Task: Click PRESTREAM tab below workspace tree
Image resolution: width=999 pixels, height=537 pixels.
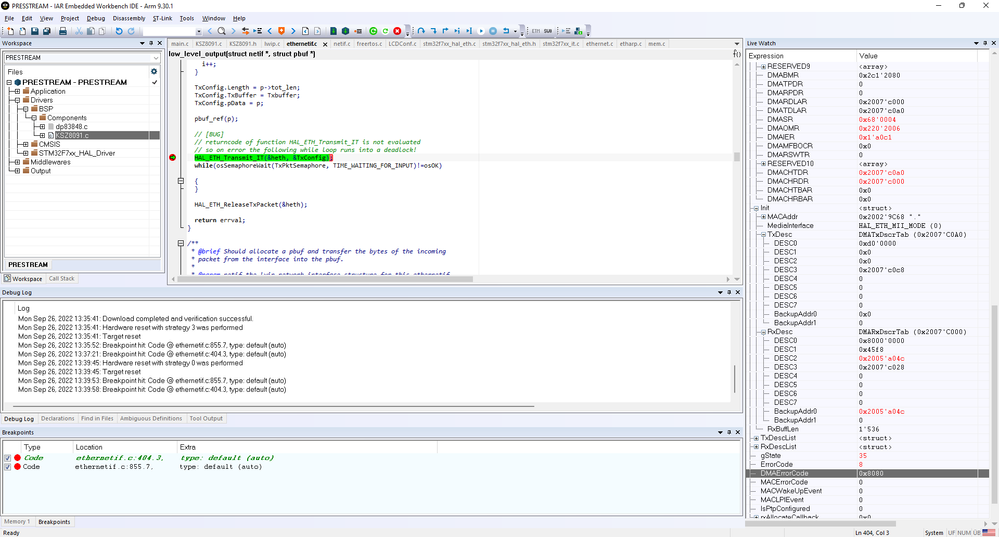Action: (x=28, y=264)
